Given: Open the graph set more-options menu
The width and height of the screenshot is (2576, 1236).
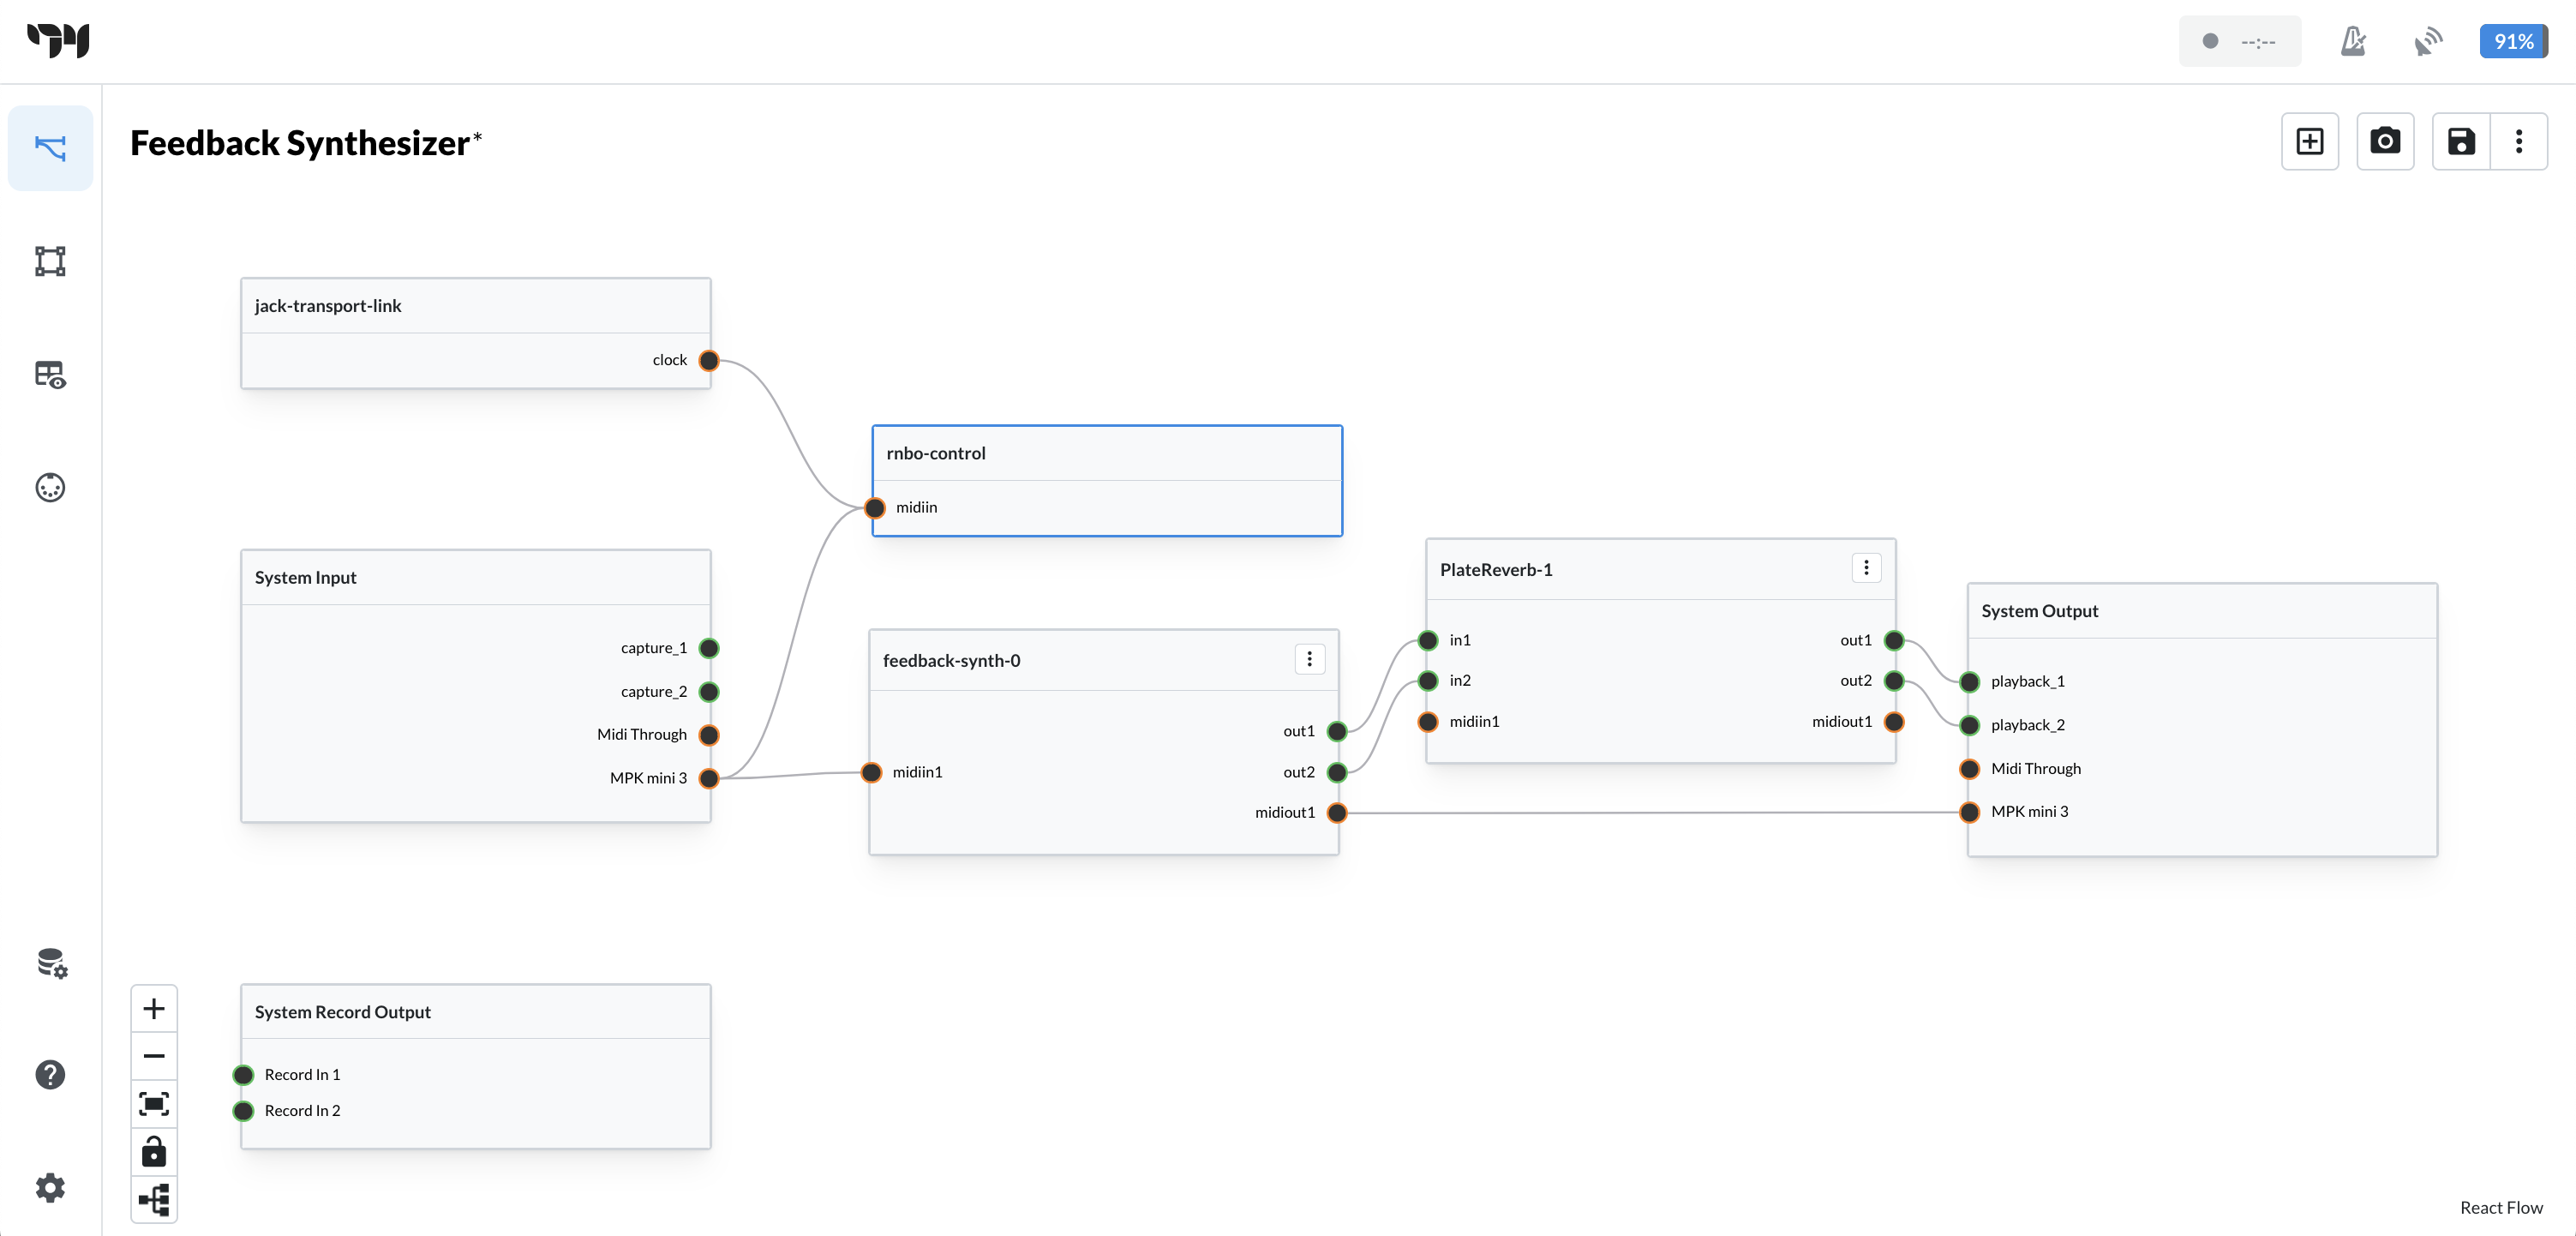Looking at the screenshot, I should pos(2519,141).
